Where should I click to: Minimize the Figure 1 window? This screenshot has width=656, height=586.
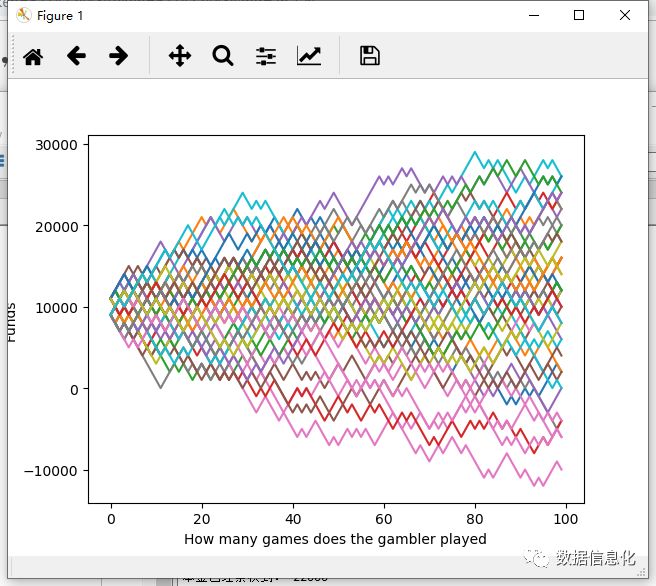pos(534,15)
